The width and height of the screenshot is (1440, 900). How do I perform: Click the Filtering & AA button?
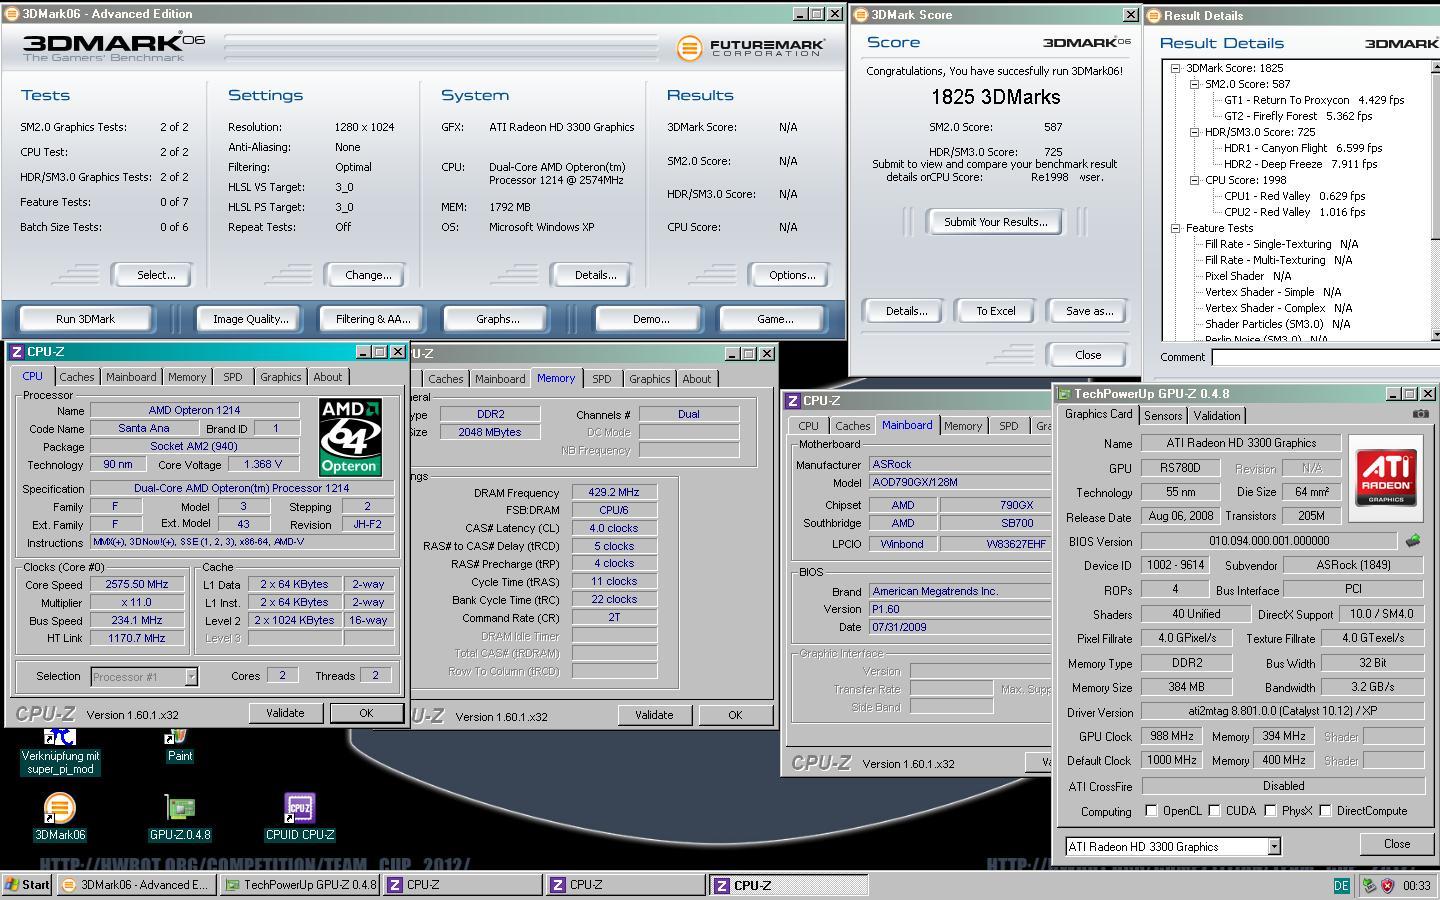pos(373,319)
